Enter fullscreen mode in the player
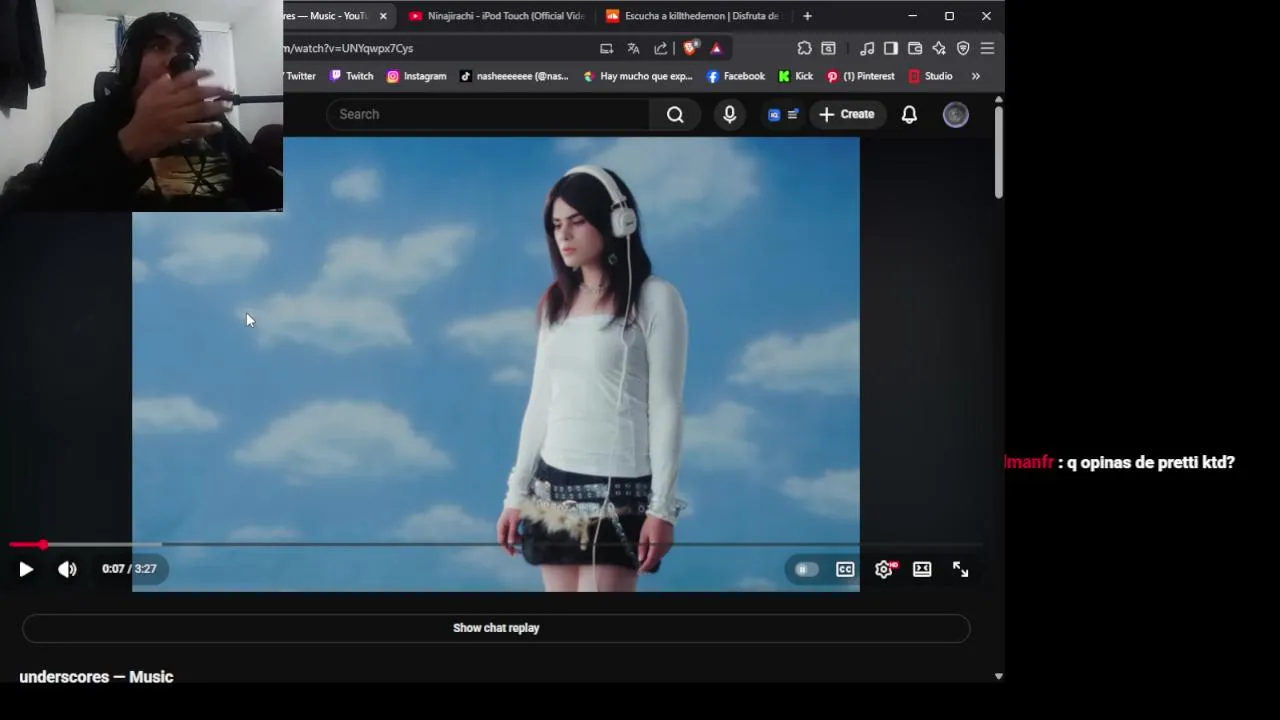This screenshot has height=720, width=1280. pyautogui.click(x=960, y=569)
